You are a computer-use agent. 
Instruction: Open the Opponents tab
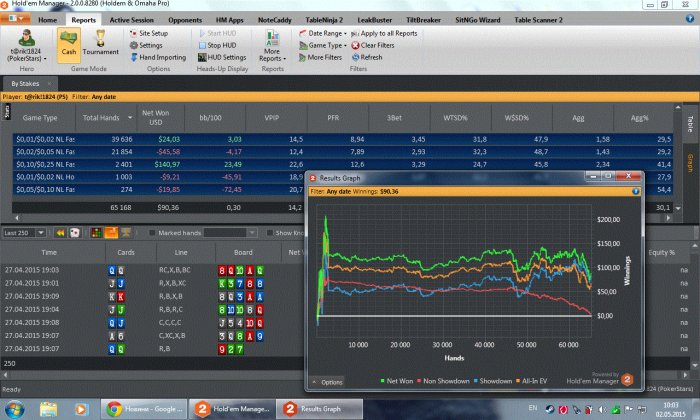coord(185,20)
